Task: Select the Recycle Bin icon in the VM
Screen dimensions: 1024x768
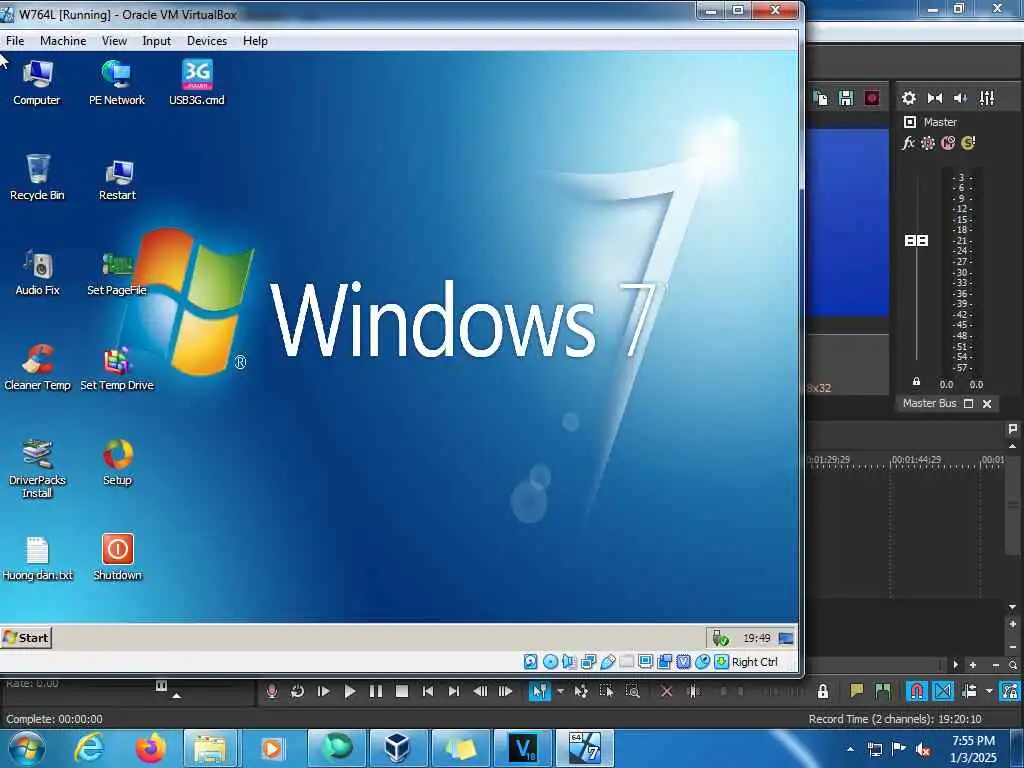Action: click(37, 177)
